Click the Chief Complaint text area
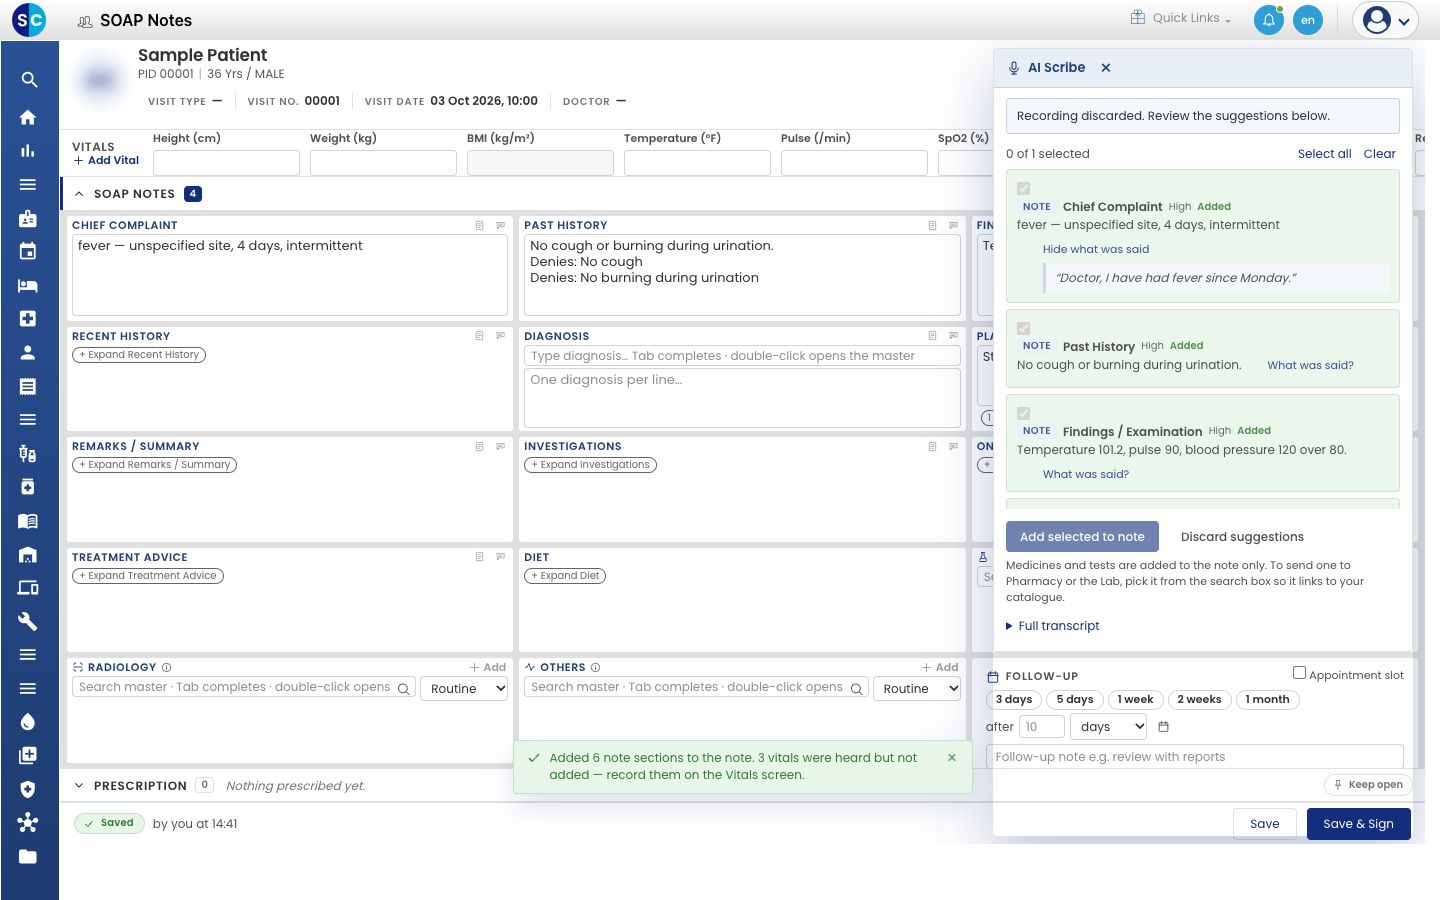The image size is (1440, 900). coord(289,275)
